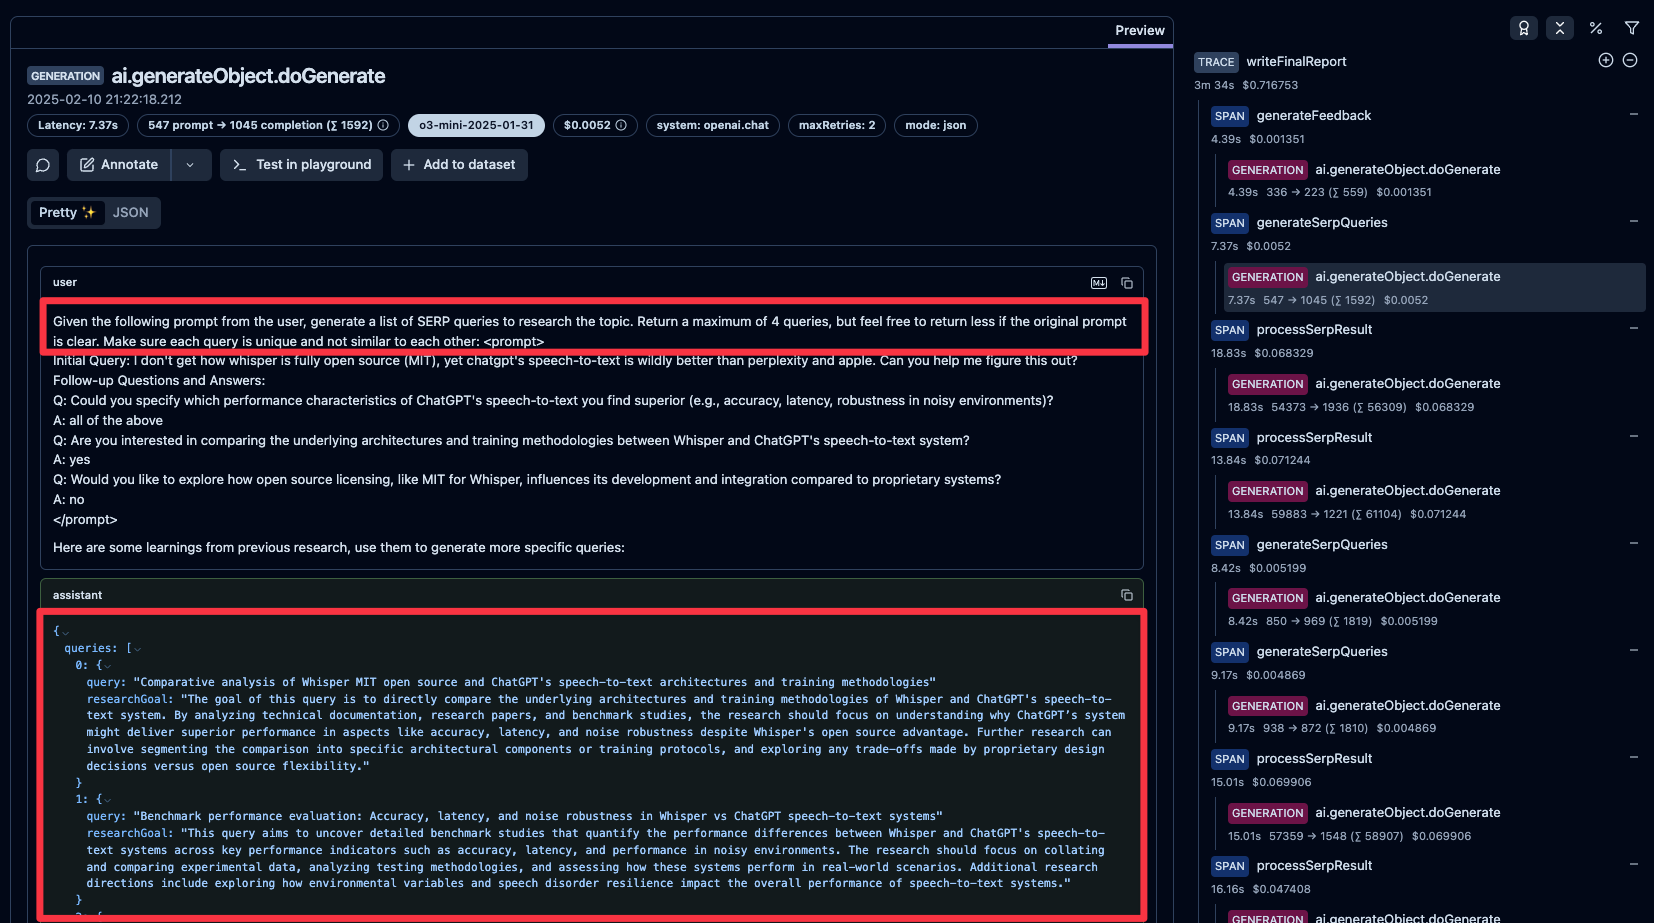This screenshot has width=1654, height=923.
Task: Select the Preview tab
Action: pos(1140,31)
